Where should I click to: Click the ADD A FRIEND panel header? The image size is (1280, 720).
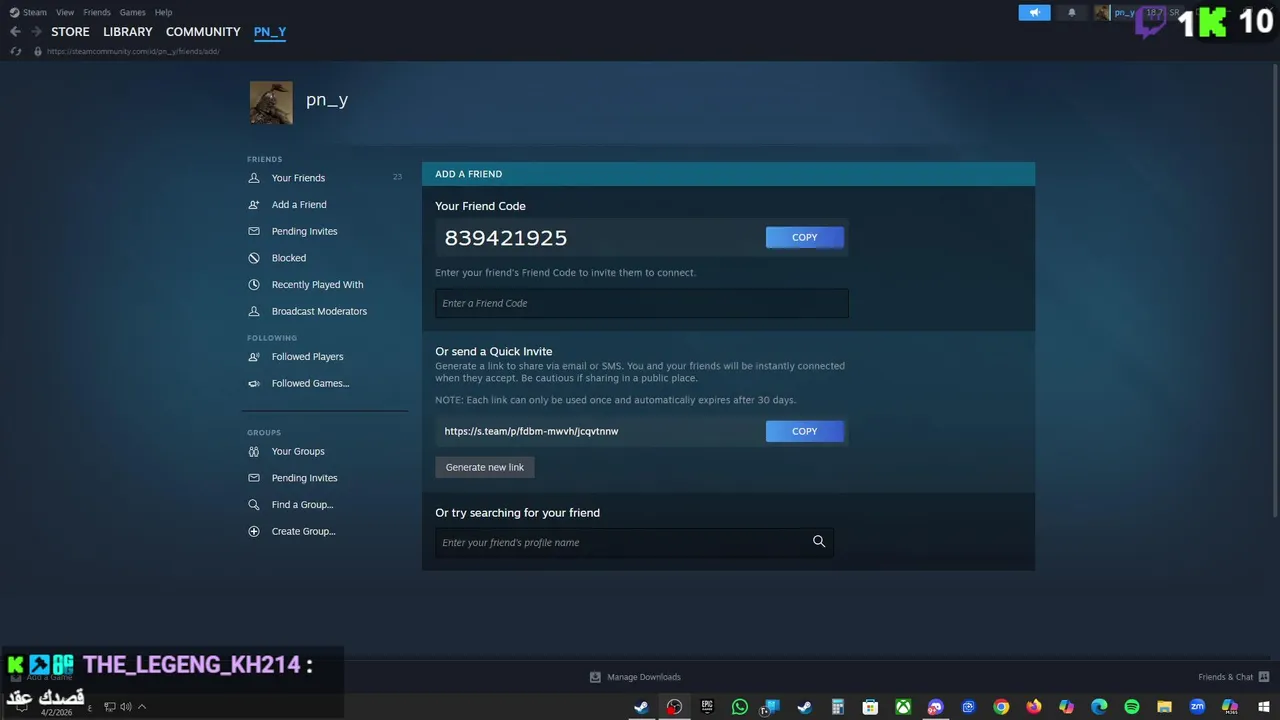728,174
